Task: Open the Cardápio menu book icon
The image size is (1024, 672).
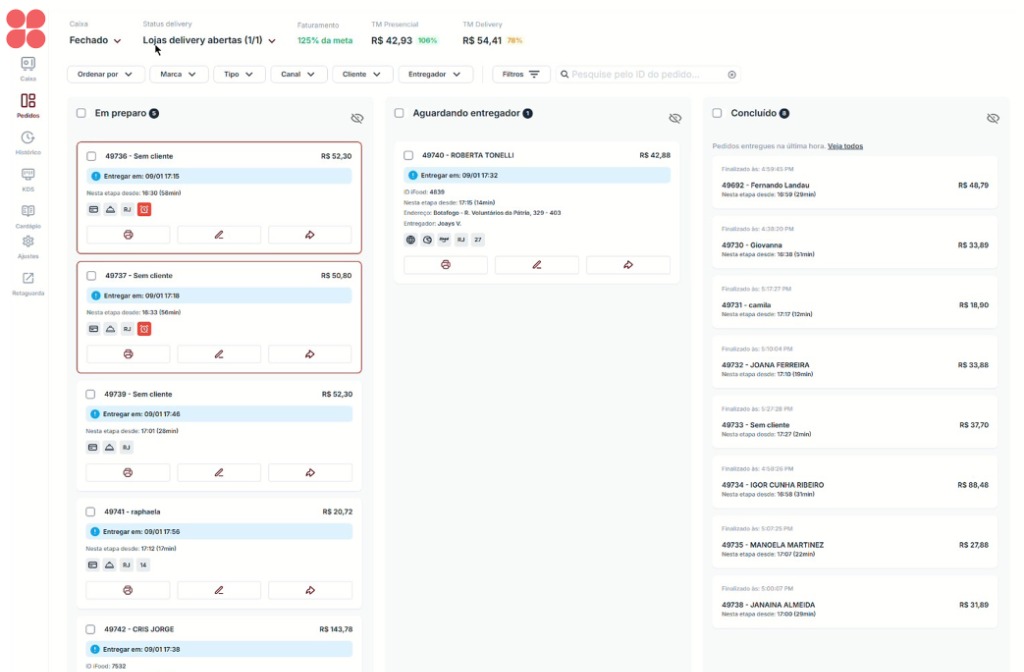Action: [x=28, y=213]
